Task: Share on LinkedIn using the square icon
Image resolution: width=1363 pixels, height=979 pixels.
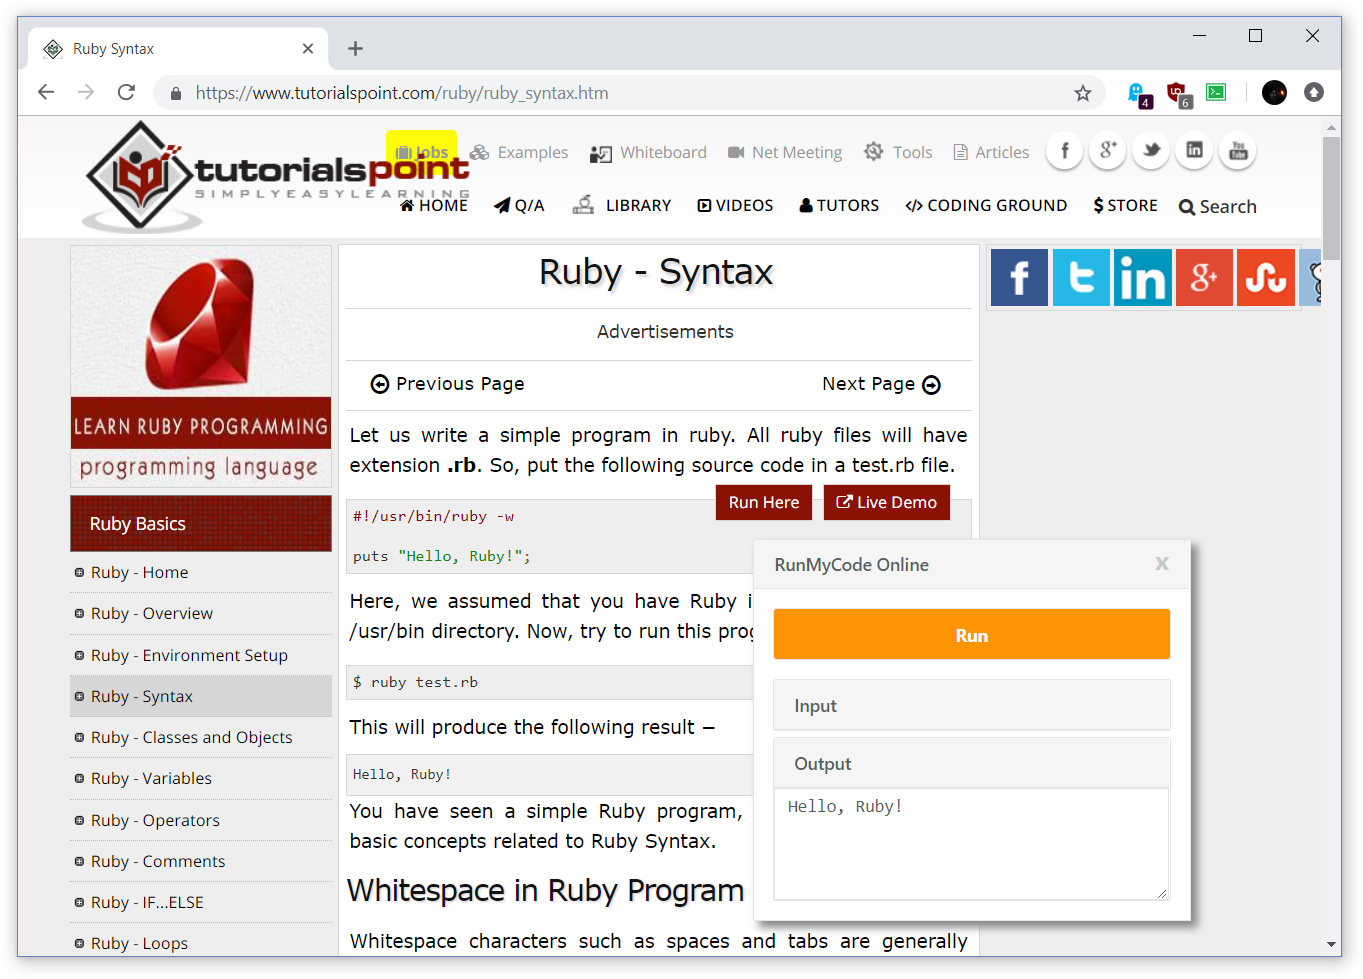Action: point(1142,278)
